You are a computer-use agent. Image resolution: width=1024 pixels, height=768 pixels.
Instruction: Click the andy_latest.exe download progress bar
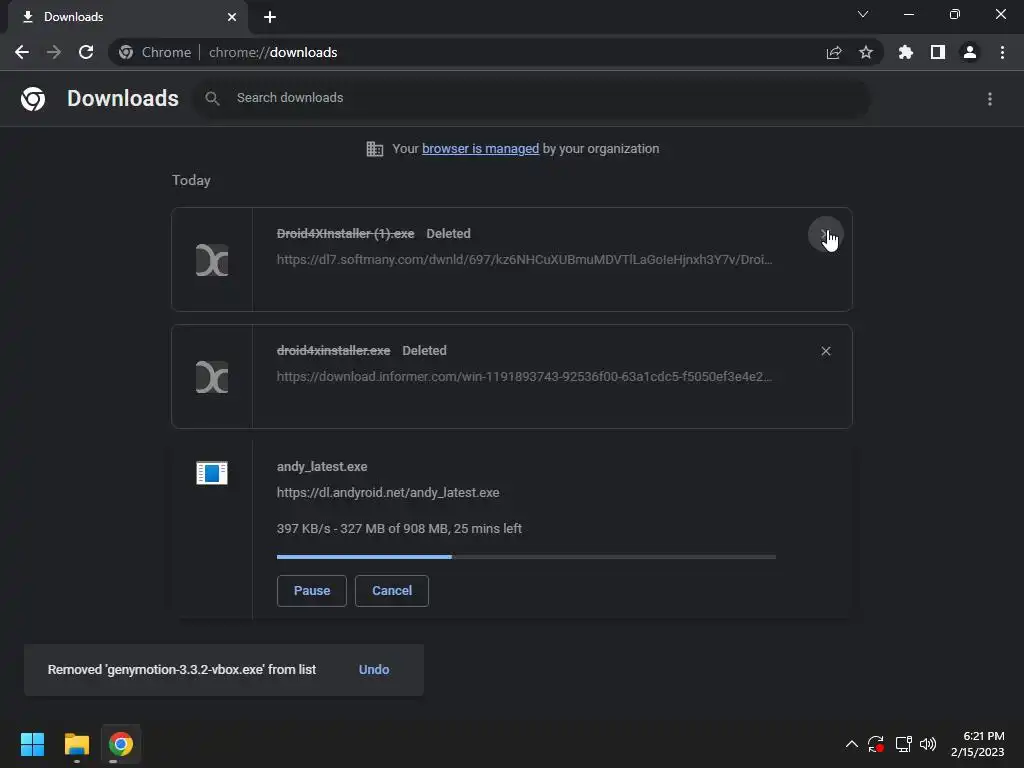tap(526, 557)
